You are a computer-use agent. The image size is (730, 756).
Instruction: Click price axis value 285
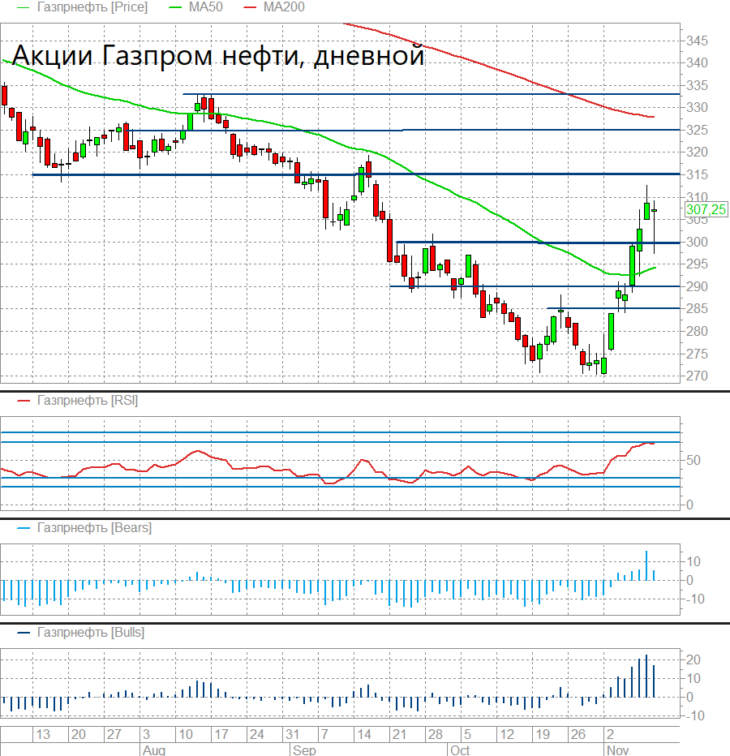pyautogui.click(x=697, y=309)
